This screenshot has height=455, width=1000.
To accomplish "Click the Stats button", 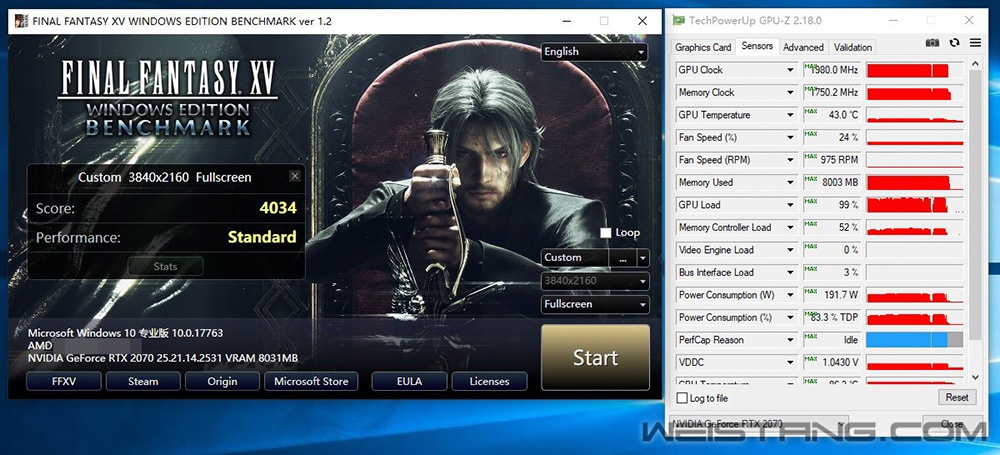I will click(165, 266).
